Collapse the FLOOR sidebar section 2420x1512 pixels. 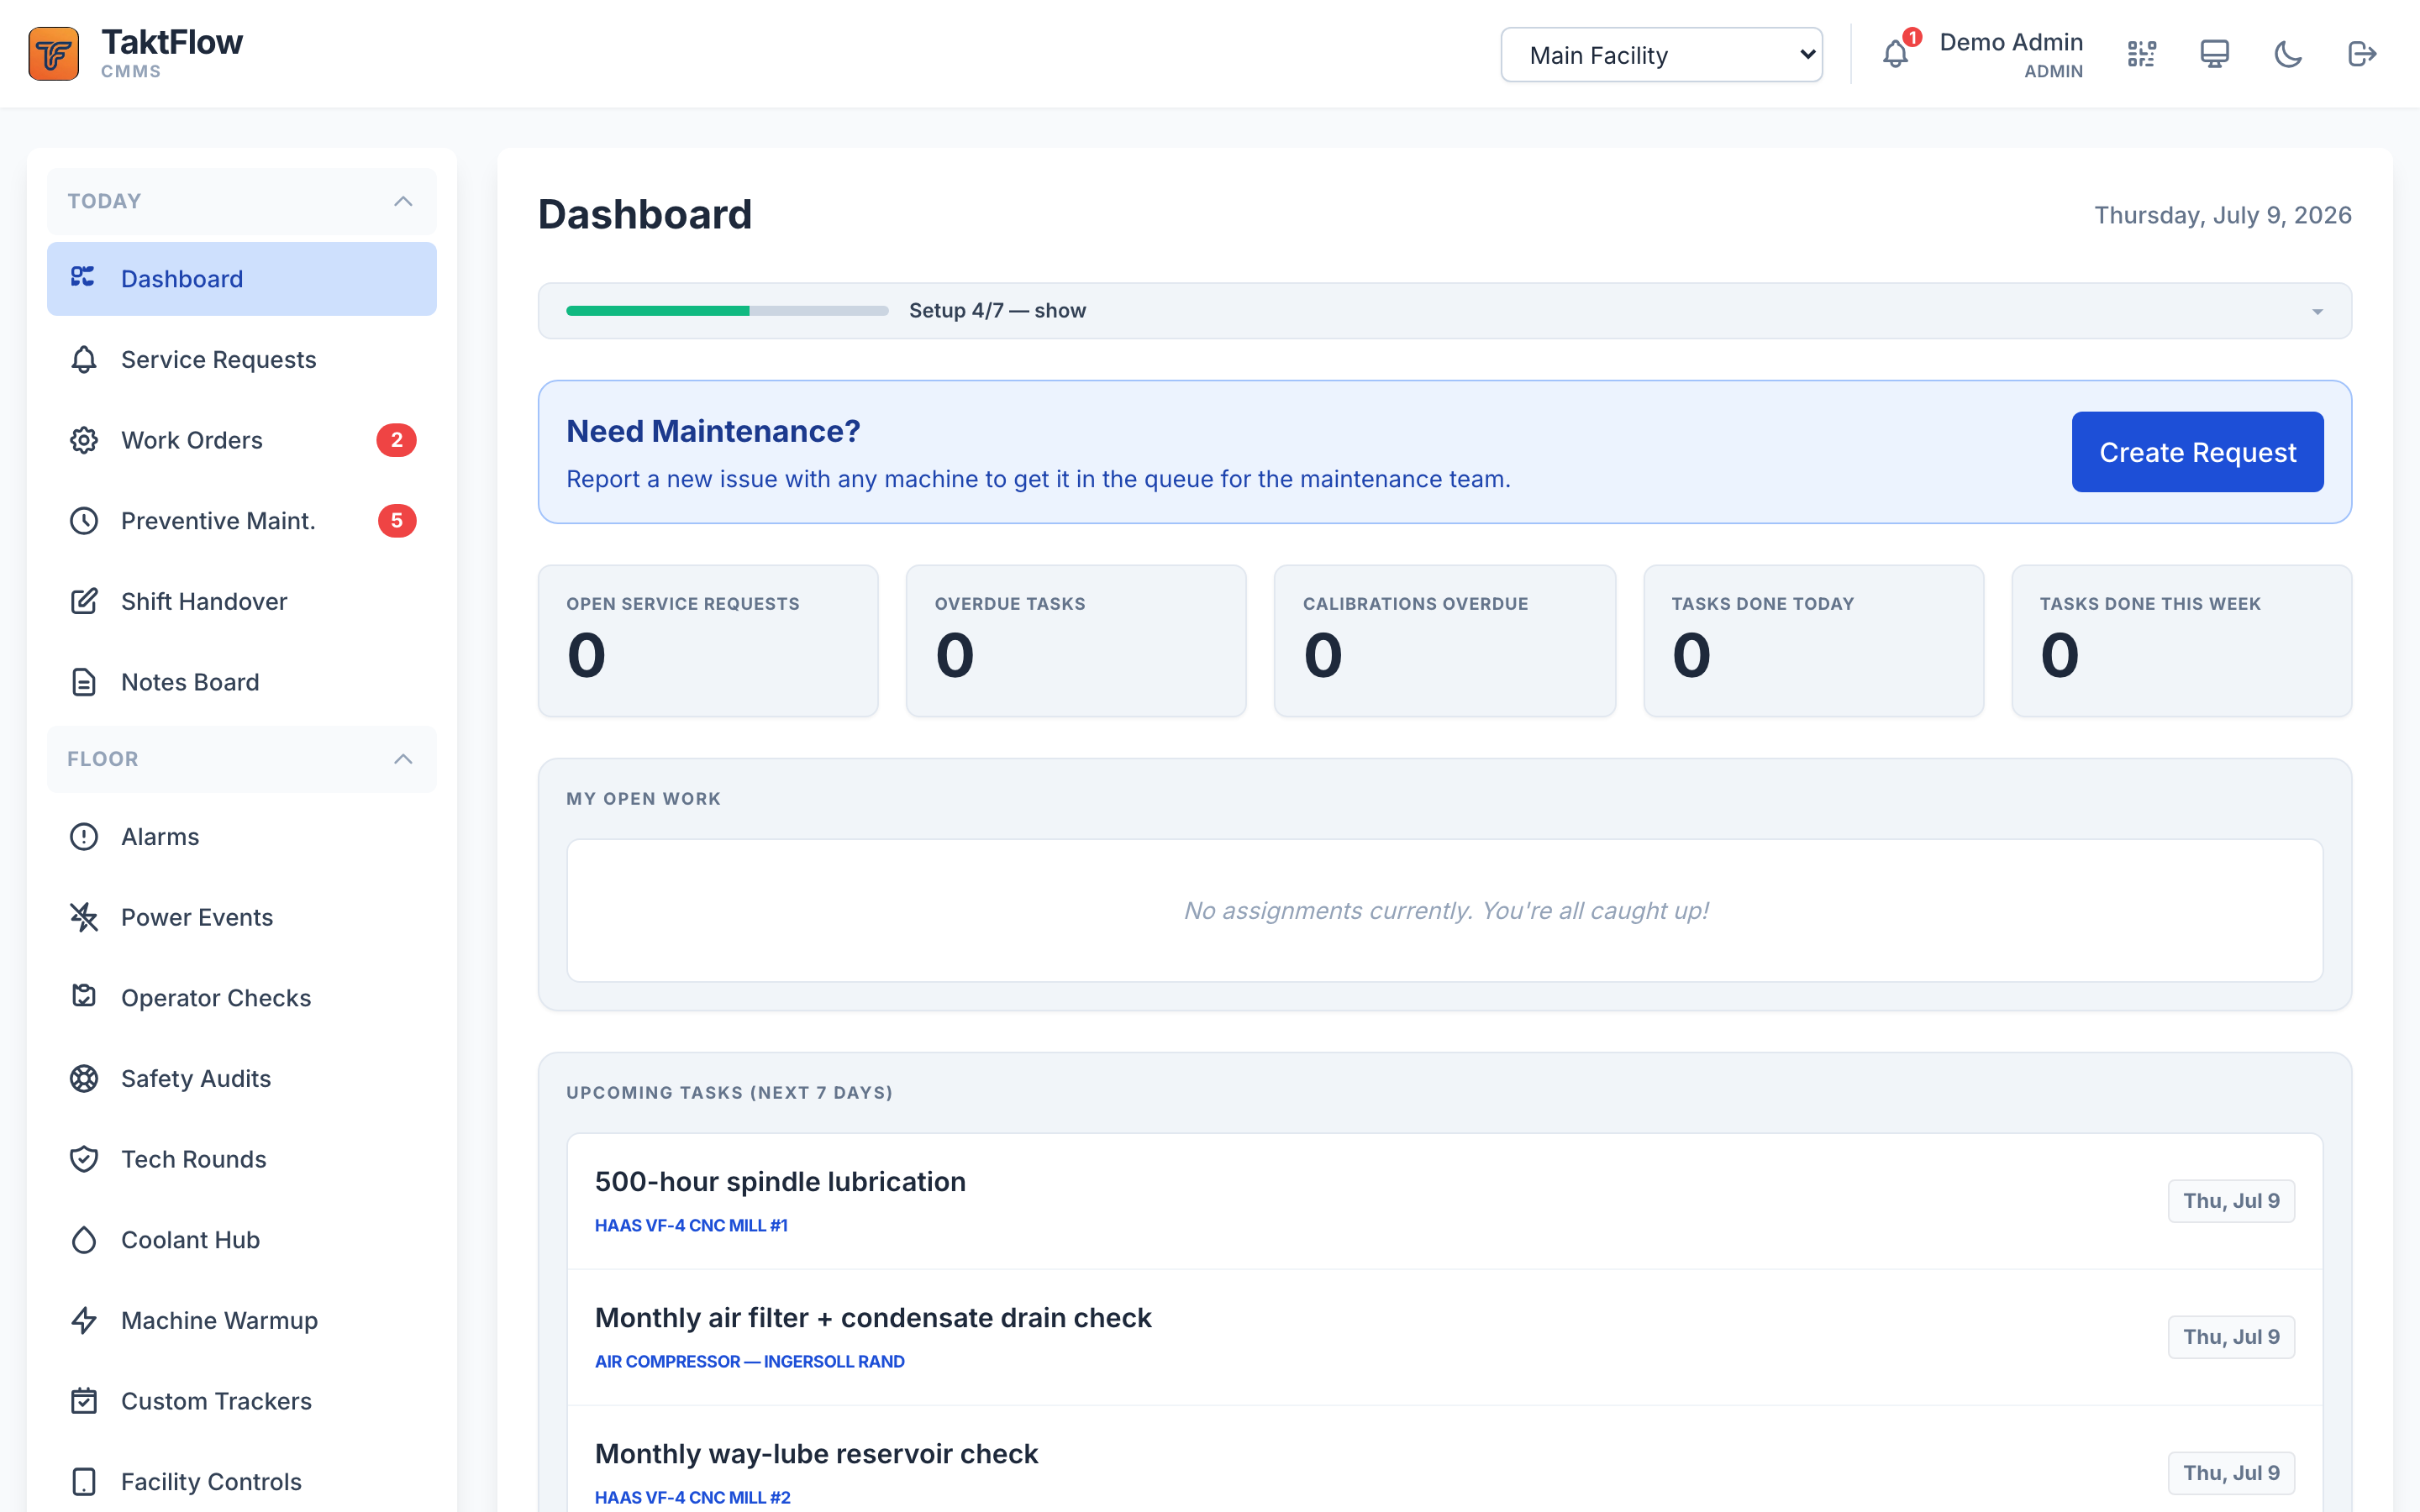[x=242, y=759]
